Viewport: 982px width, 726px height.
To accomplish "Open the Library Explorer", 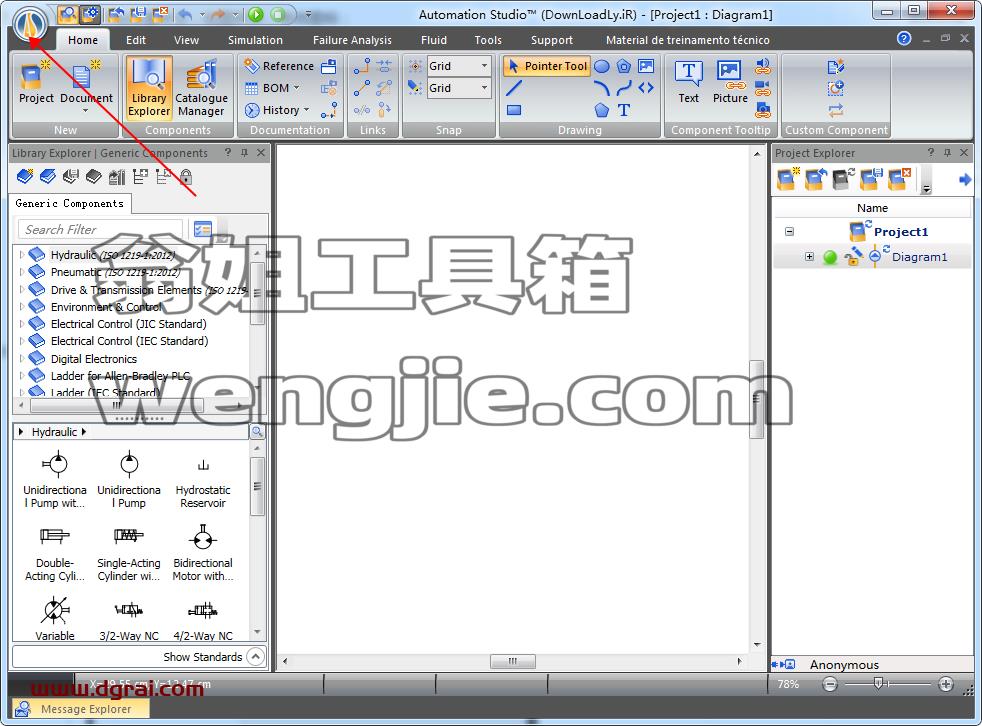I will click(x=148, y=88).
